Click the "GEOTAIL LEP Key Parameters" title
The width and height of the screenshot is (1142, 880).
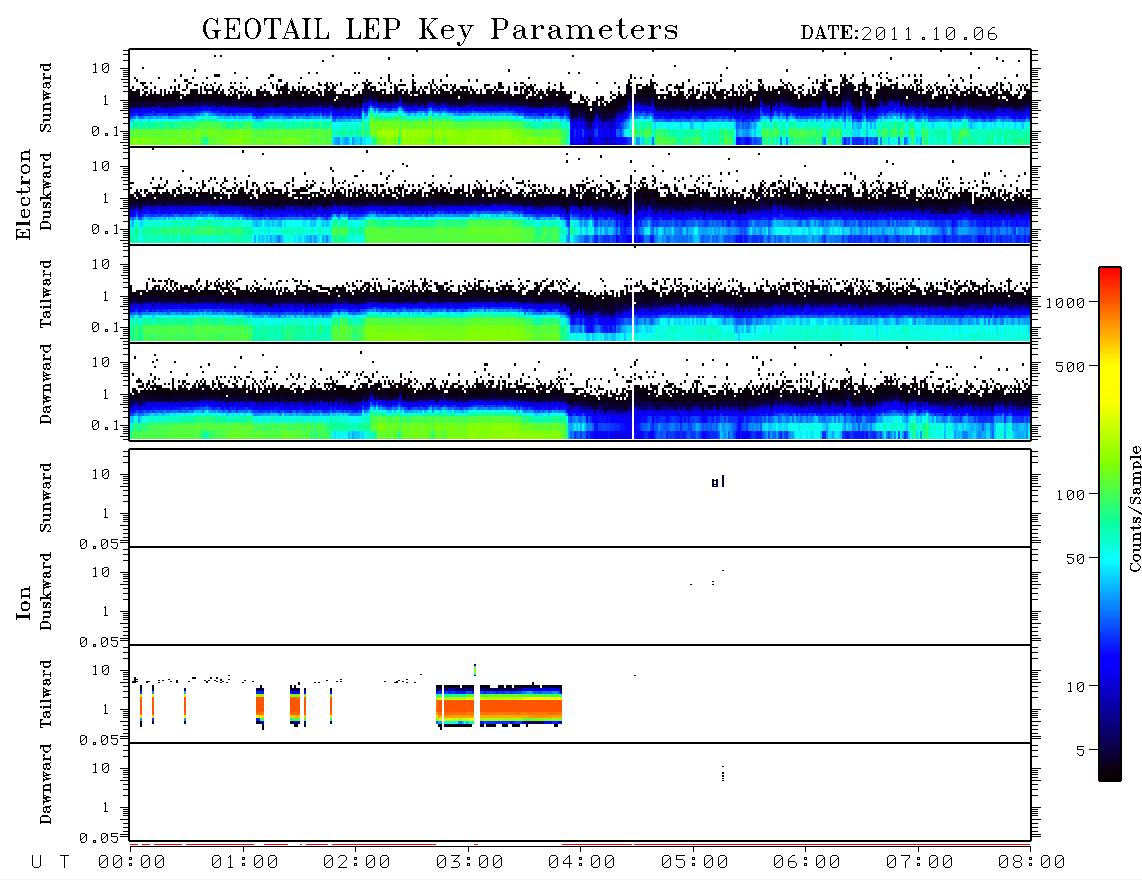click(440, 30)
